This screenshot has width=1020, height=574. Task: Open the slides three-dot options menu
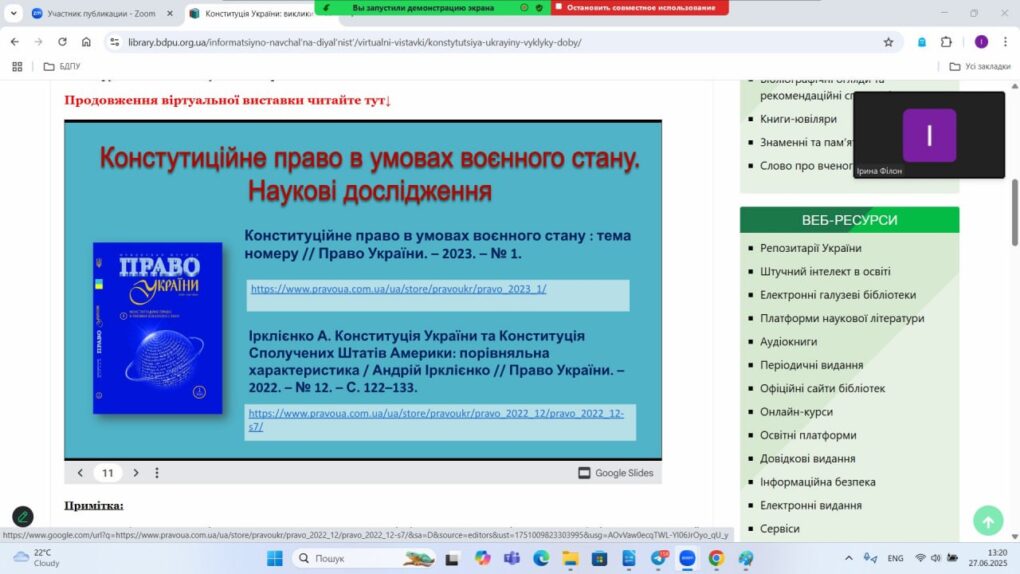point(157,473)
